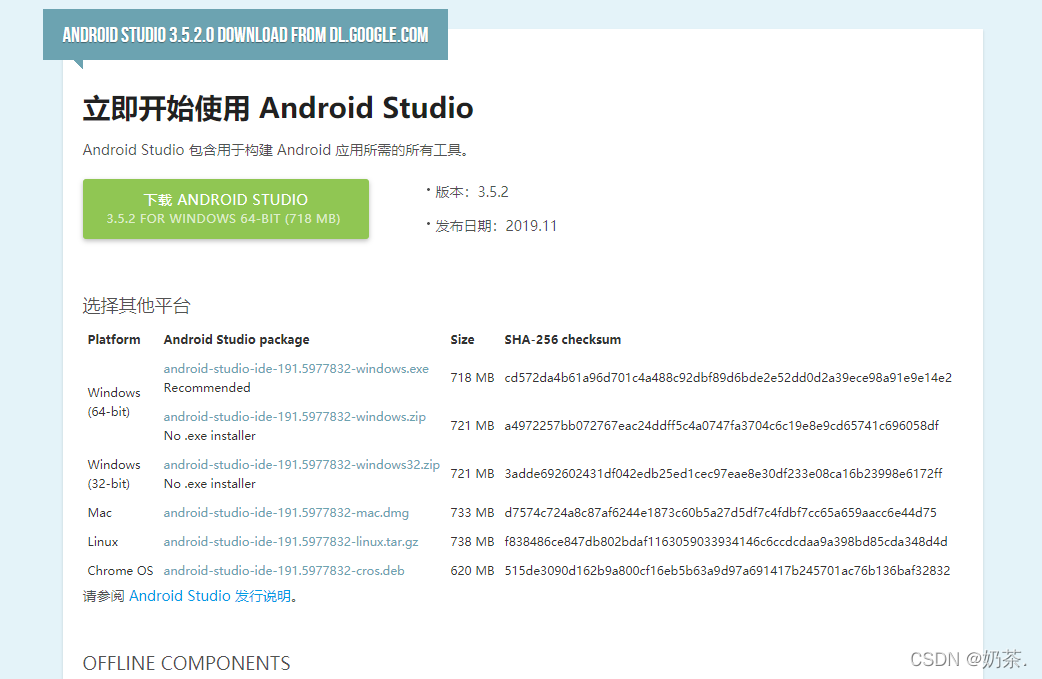Image resolution: width=1042 pixels, height=679 pixels.
Task: Select the Size column header
Action: pyautogui.click(x=462, y=340)
